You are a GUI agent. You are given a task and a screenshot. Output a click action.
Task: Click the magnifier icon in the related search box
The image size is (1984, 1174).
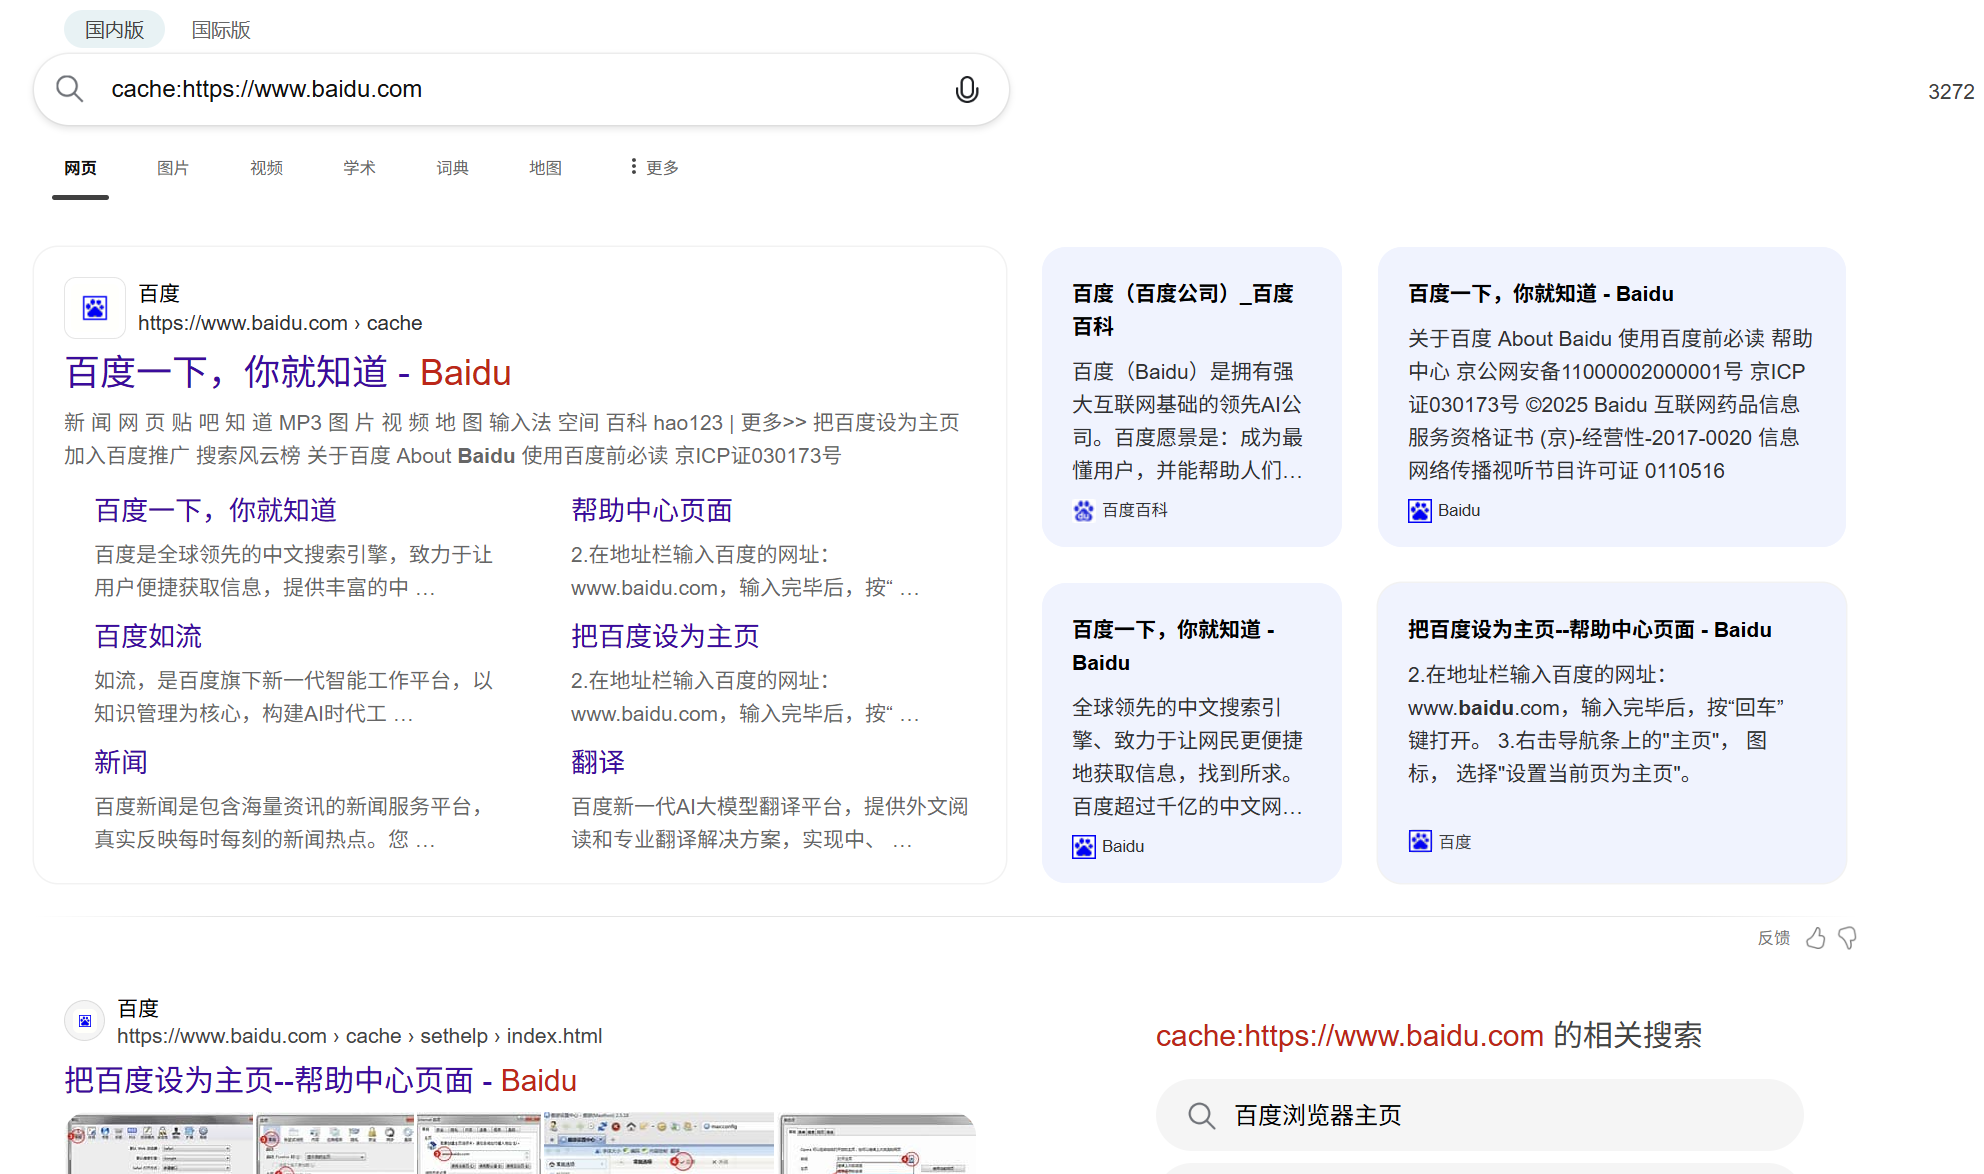[1201, 1115]
